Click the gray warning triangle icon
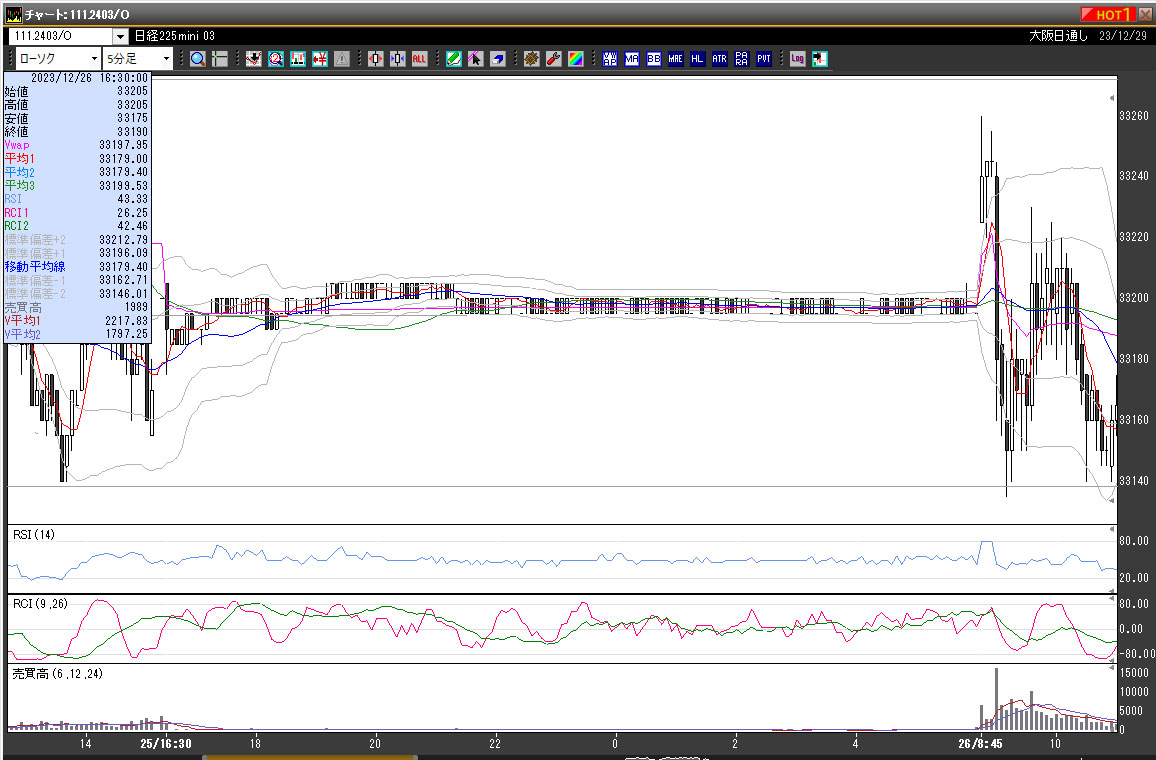 coord(341,59)
